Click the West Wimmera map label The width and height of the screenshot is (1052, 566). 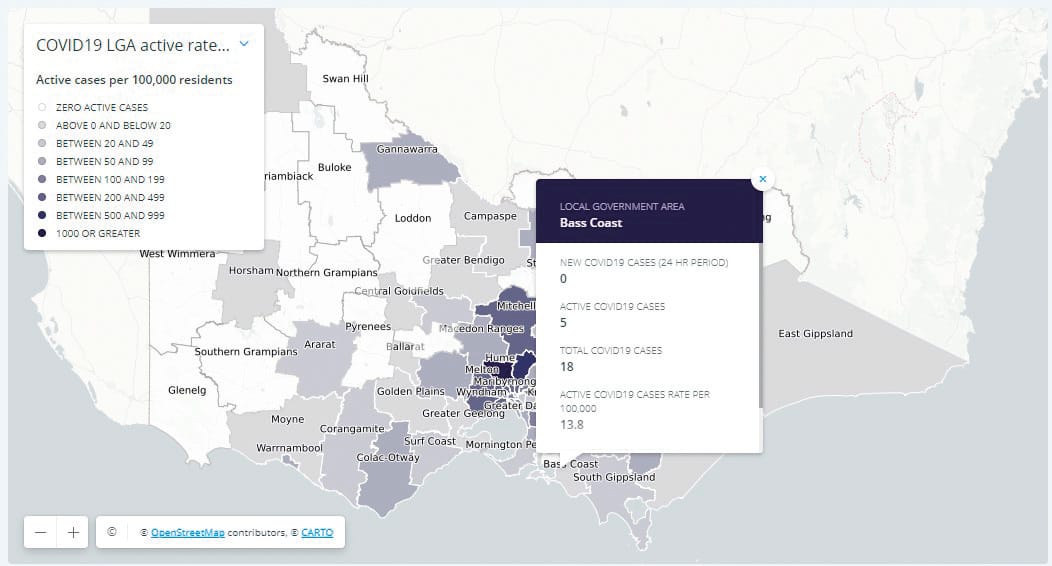click(177, 253)
